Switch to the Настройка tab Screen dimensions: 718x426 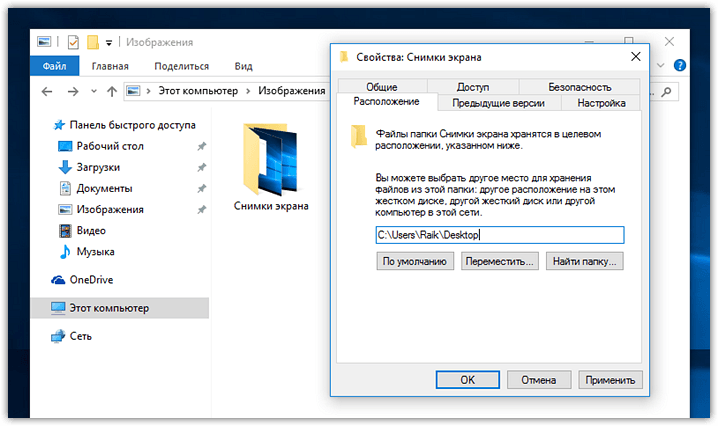[601, 103]
